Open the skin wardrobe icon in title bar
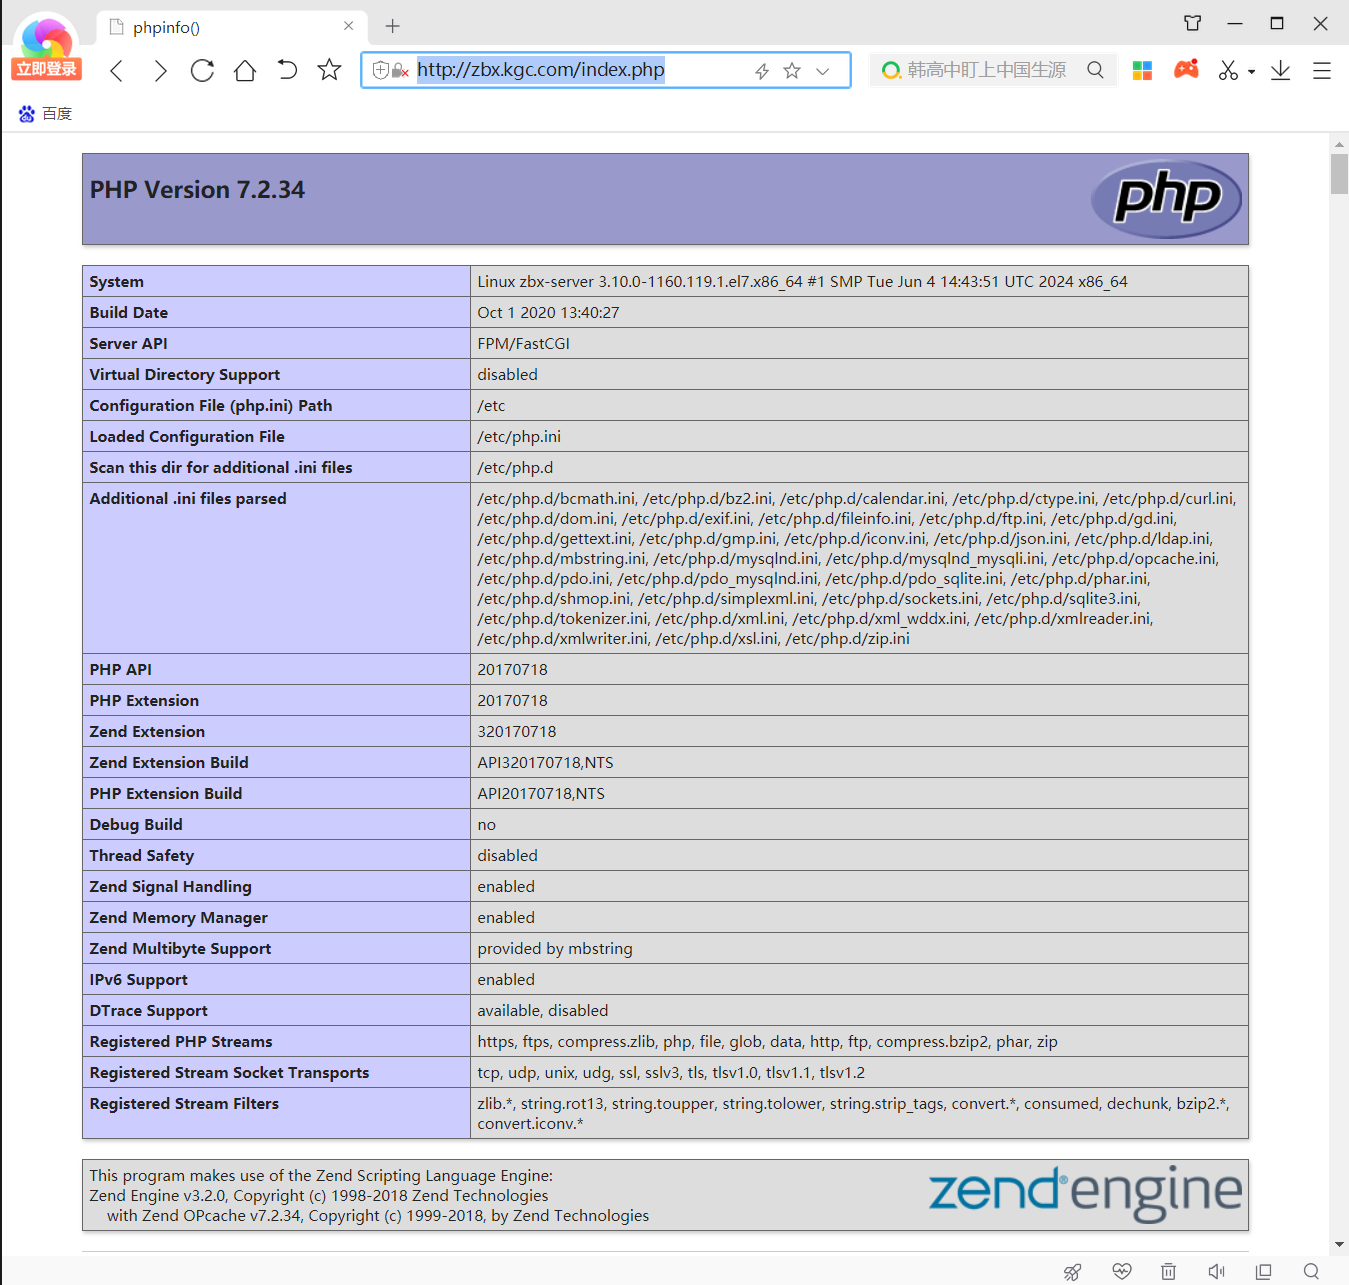 pyautogui.click(x=1192, y=23)
